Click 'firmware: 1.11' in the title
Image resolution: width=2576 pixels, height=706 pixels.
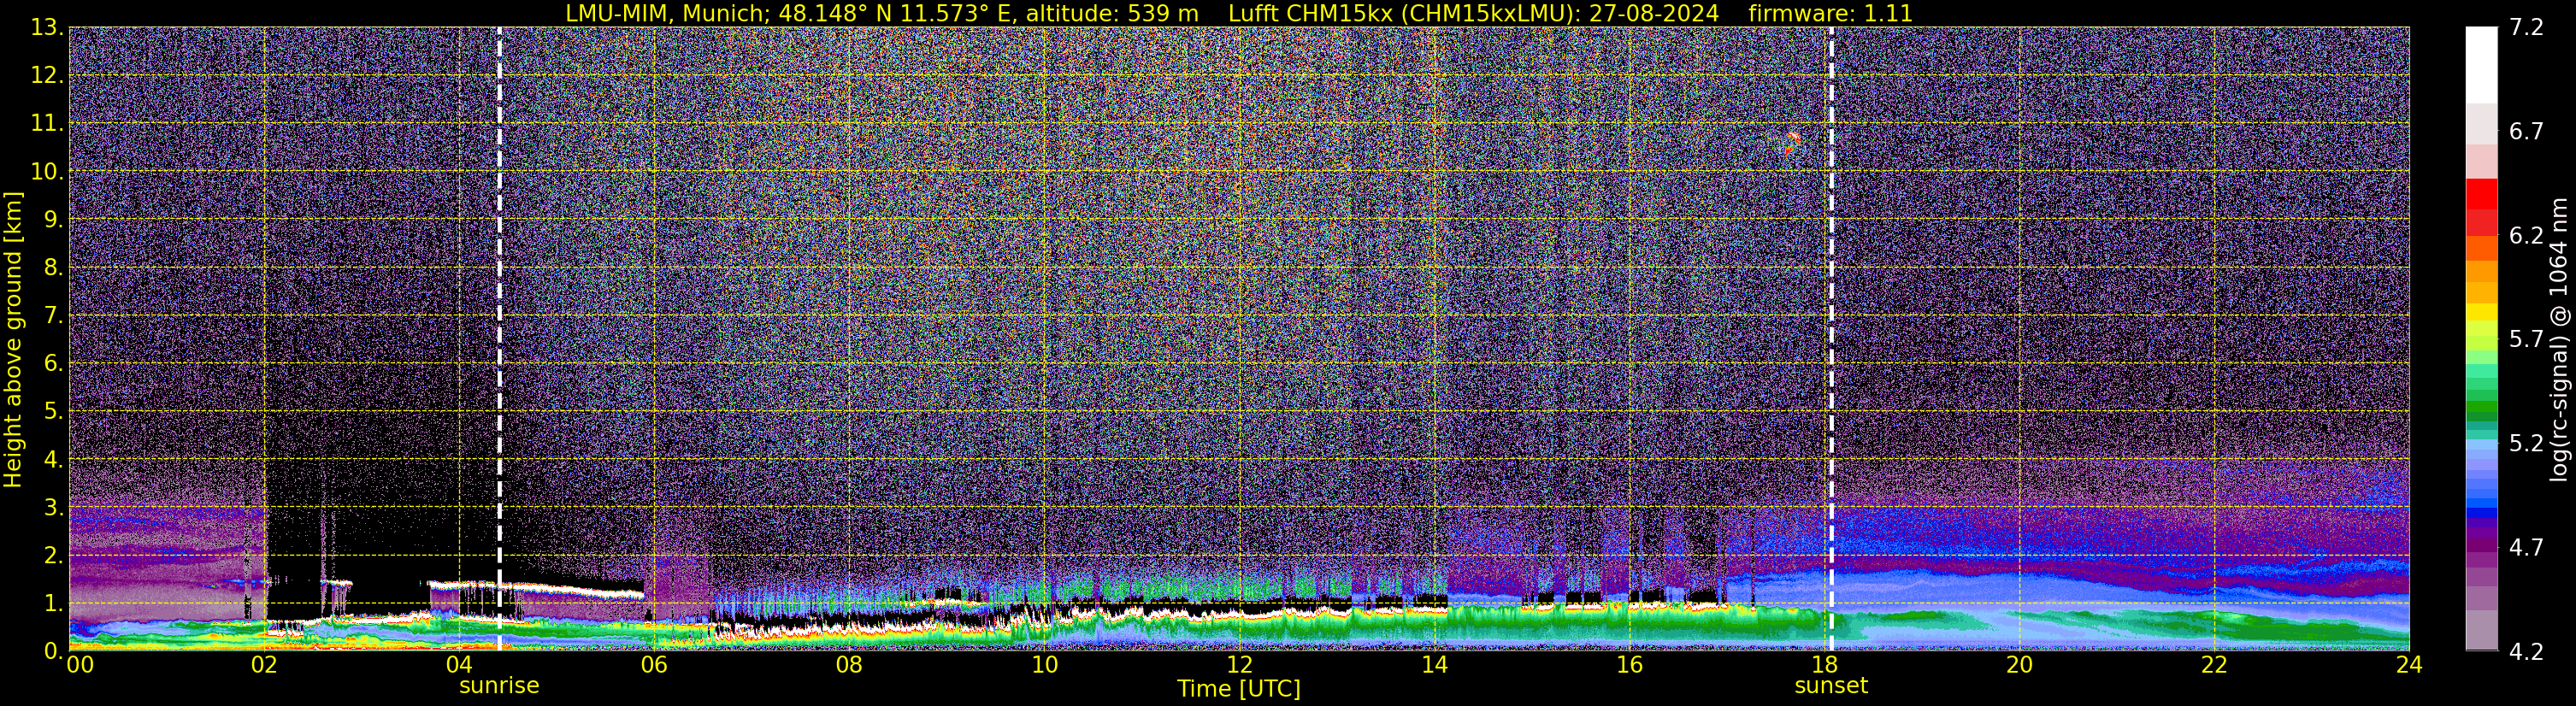[x=1830, y=14]
